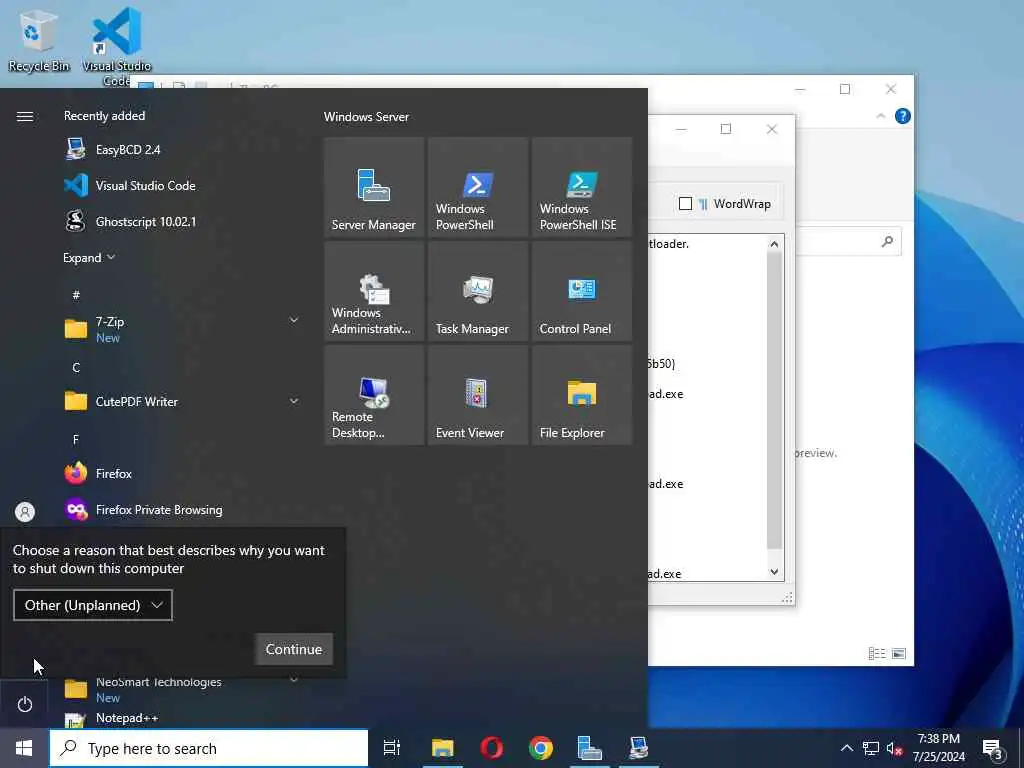Open Windows PowerShell ISE tile
This screenshot has height=768, width=1024.
click(x=582, y=187)
